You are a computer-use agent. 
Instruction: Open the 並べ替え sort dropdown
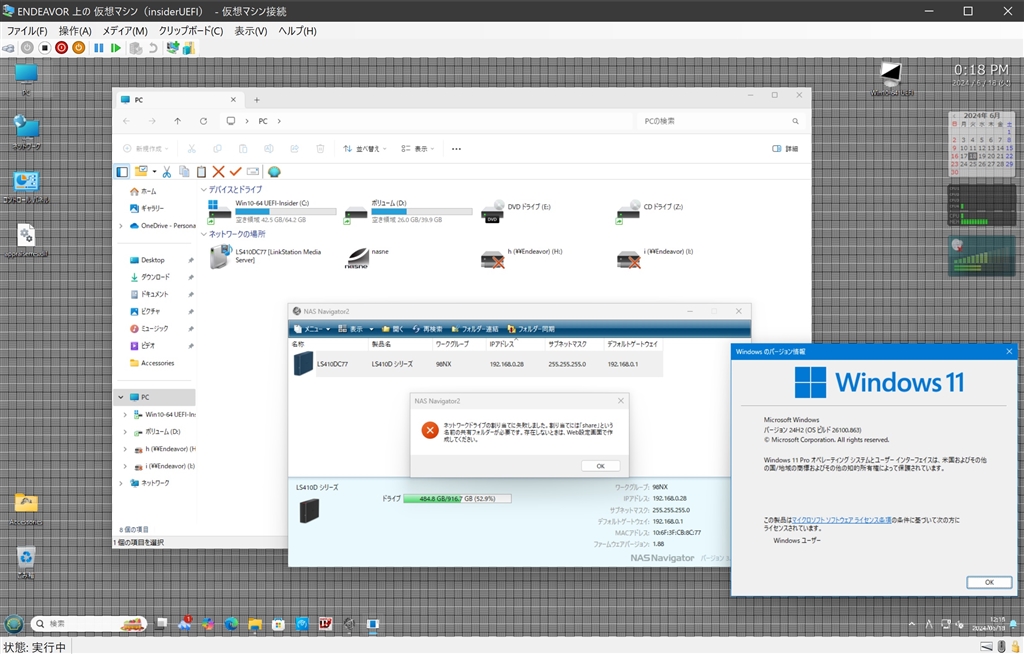pyautogui.click(x=364, y=149)
